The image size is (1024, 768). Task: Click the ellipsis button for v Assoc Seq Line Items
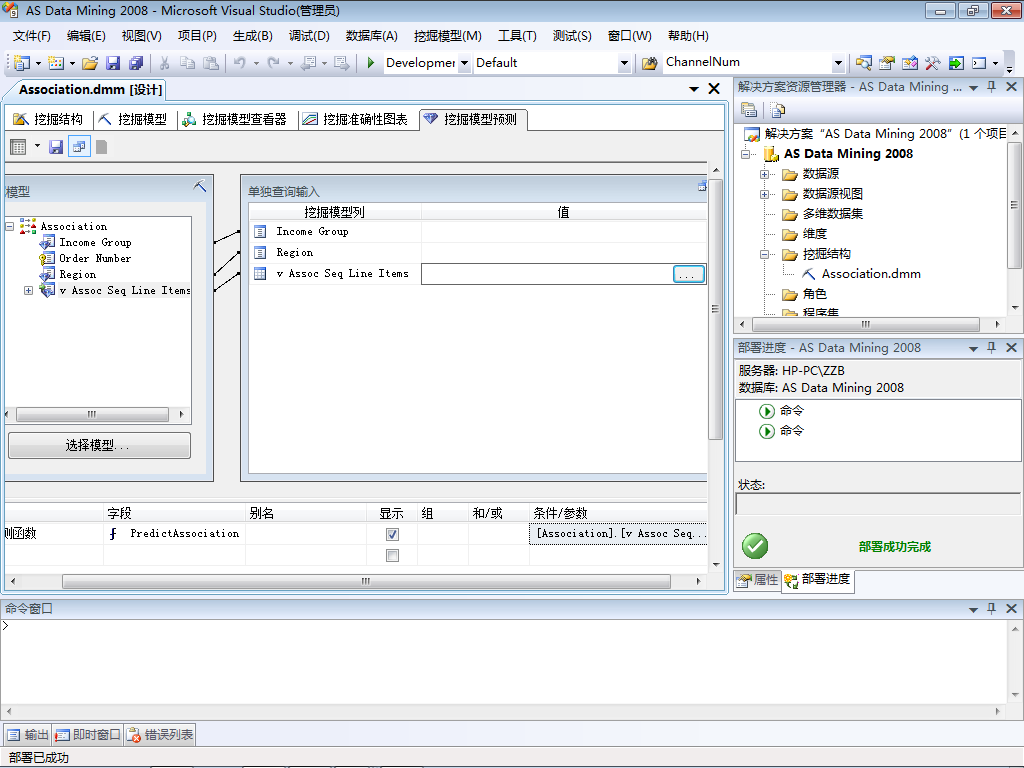point(688,274)
